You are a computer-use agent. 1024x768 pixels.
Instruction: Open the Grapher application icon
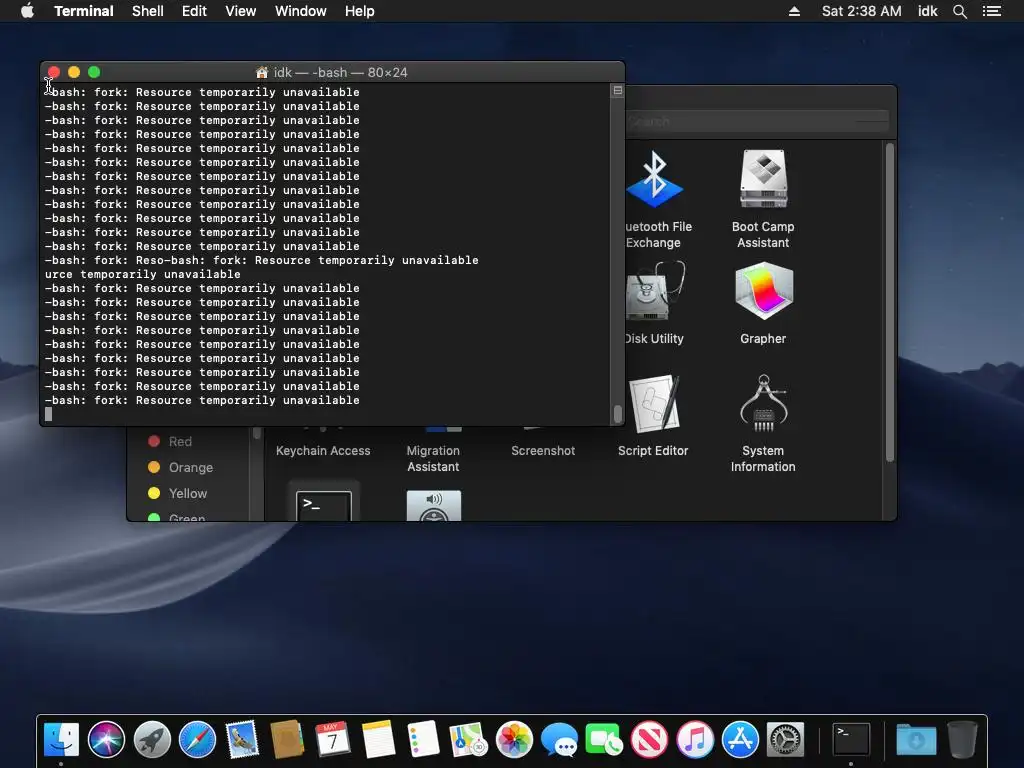(763, 291)
